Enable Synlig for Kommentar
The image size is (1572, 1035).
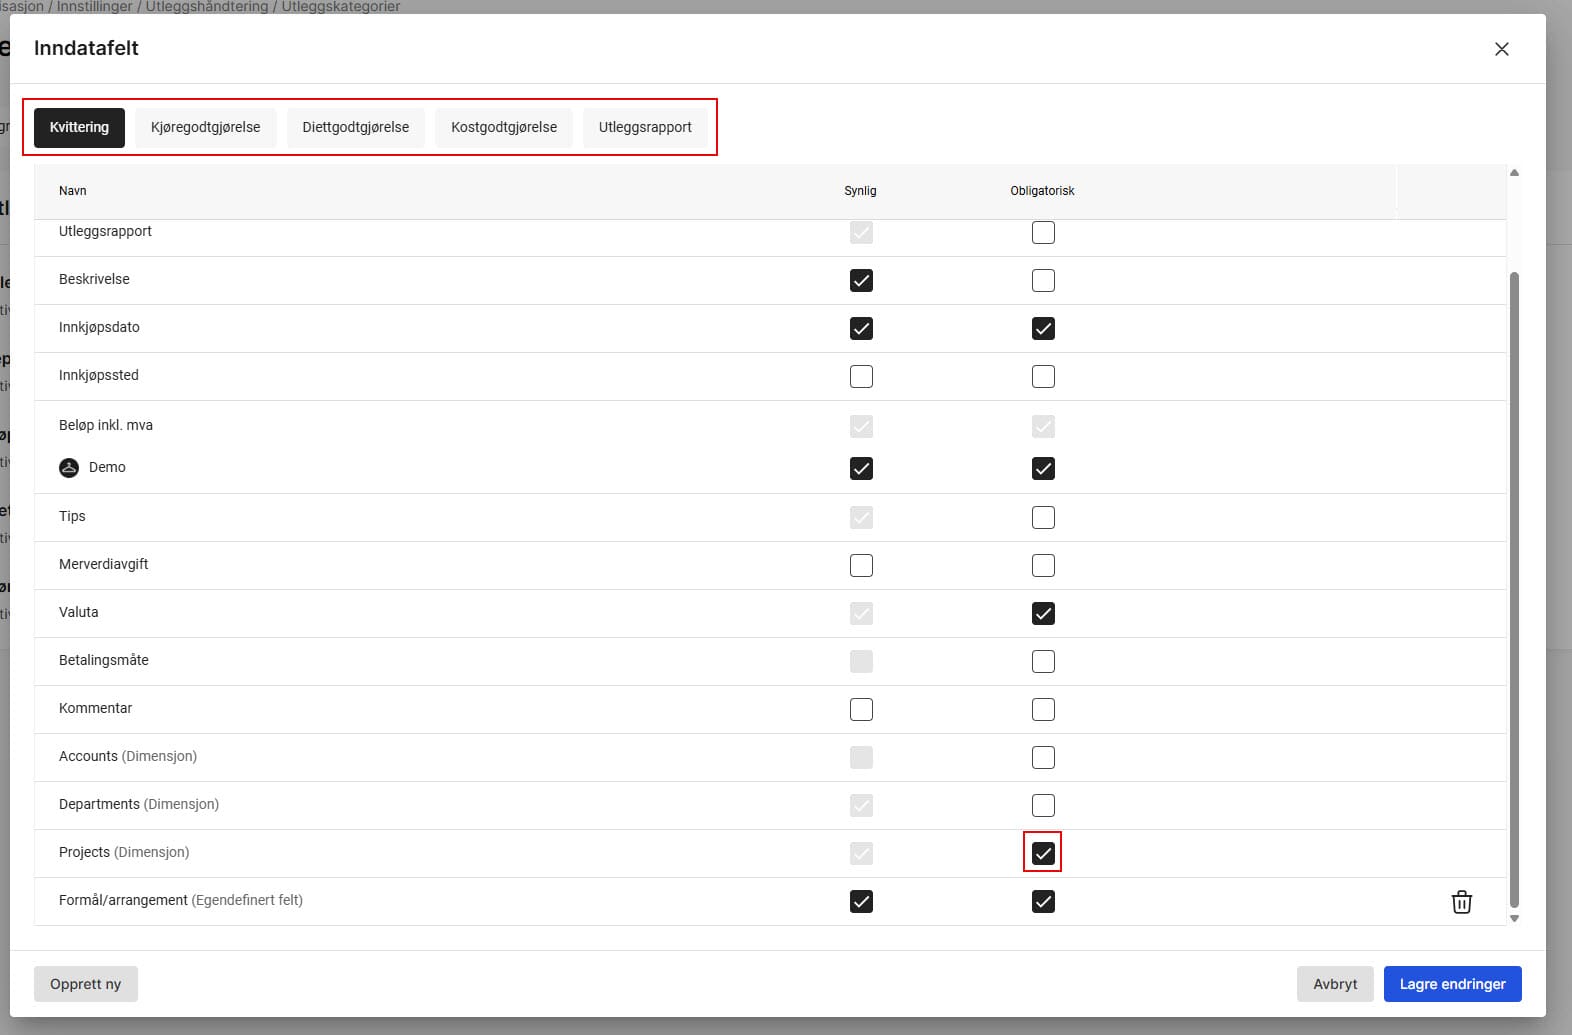pos(861,710)
